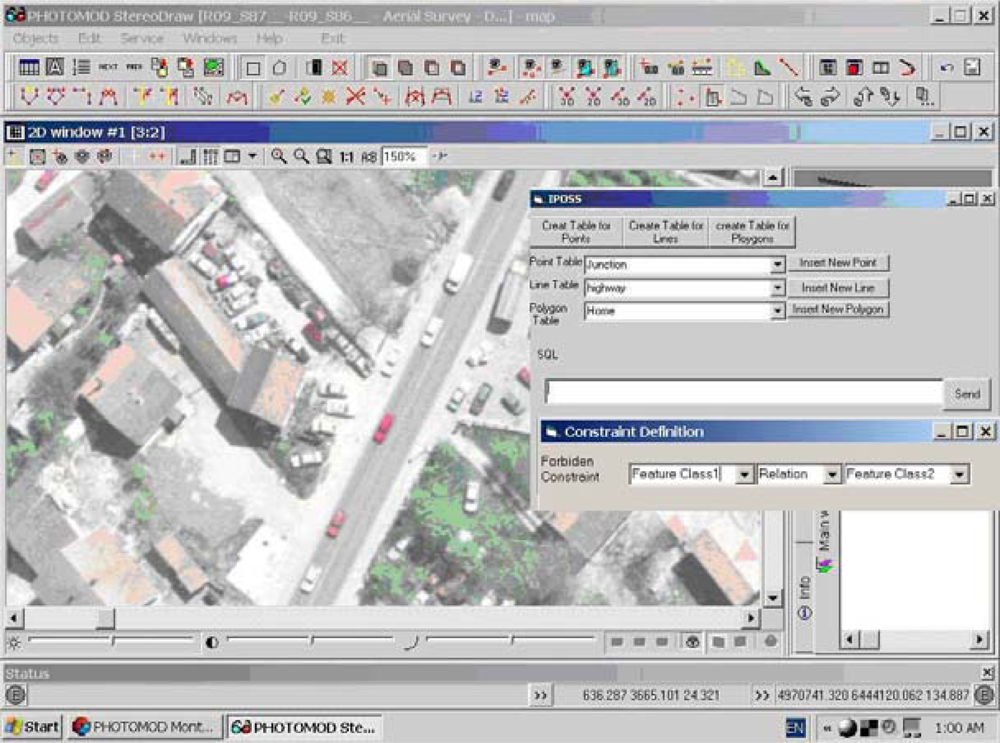Toggle the marker cursor mode in 2D window
1000x743 pixels.
14,157
